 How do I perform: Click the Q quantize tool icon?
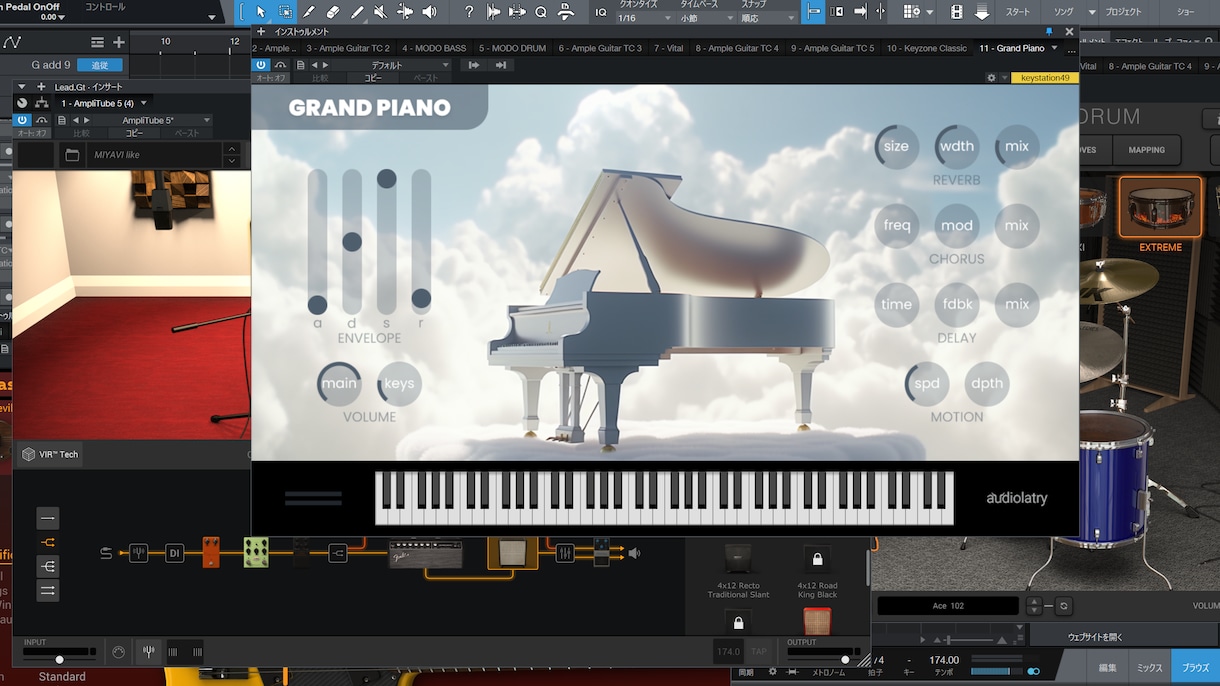(541, 12)
